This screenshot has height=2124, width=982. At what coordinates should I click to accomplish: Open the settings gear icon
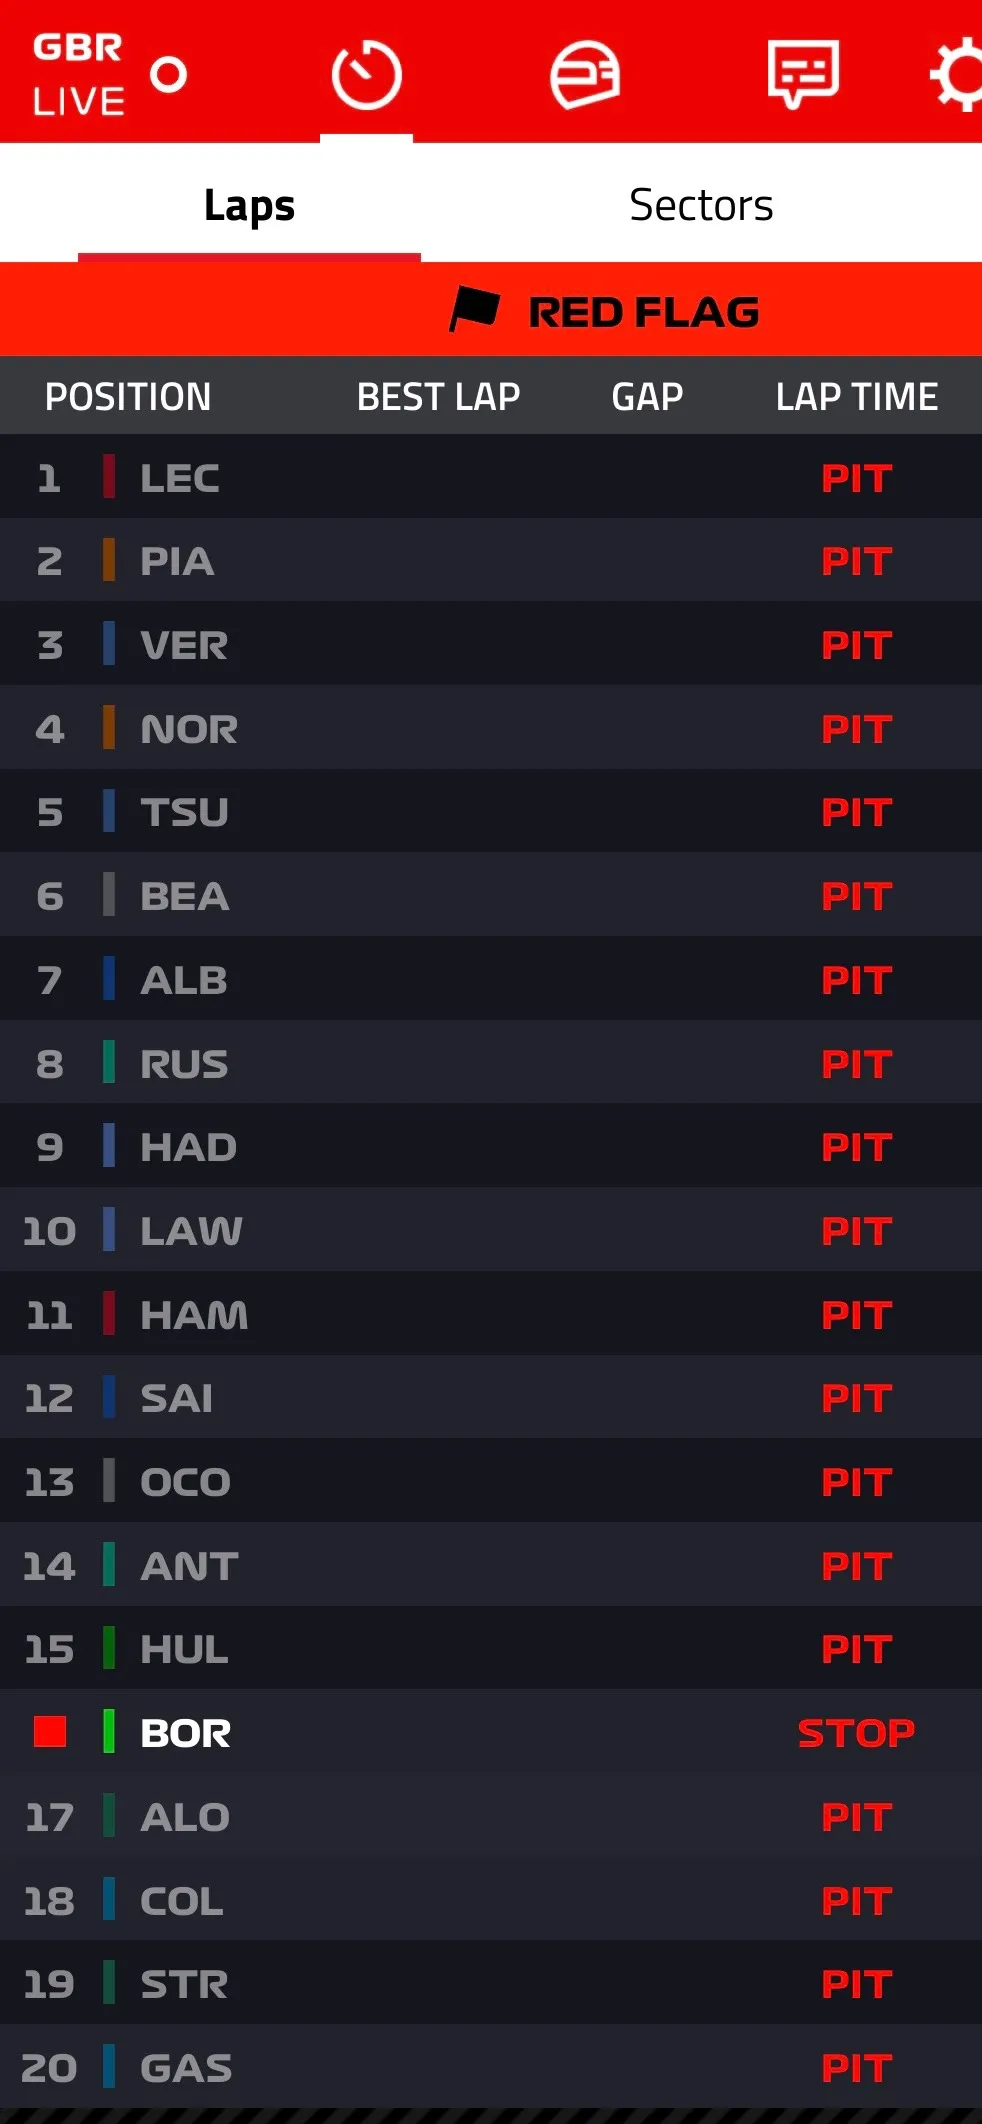coord(956,75)
